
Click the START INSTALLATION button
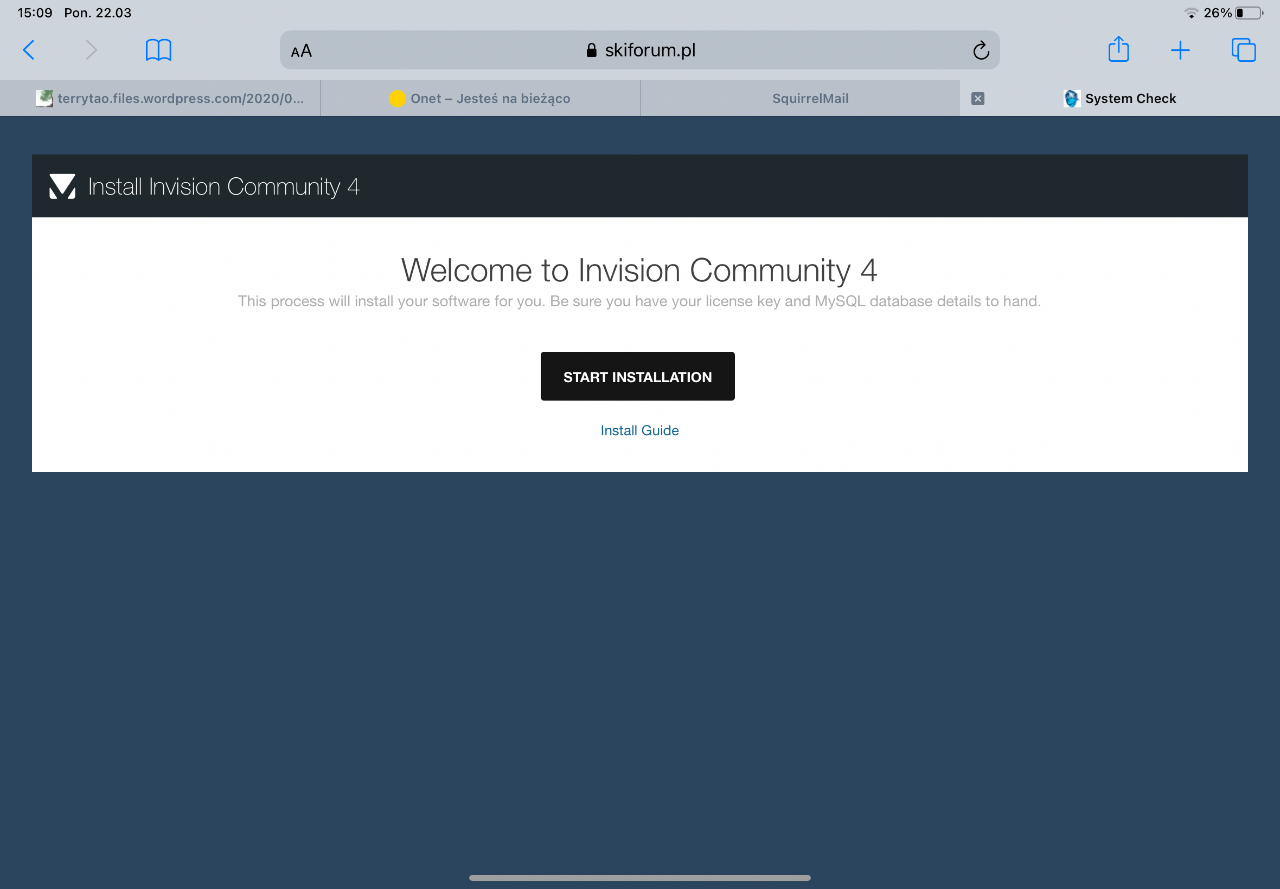point(638,377)
